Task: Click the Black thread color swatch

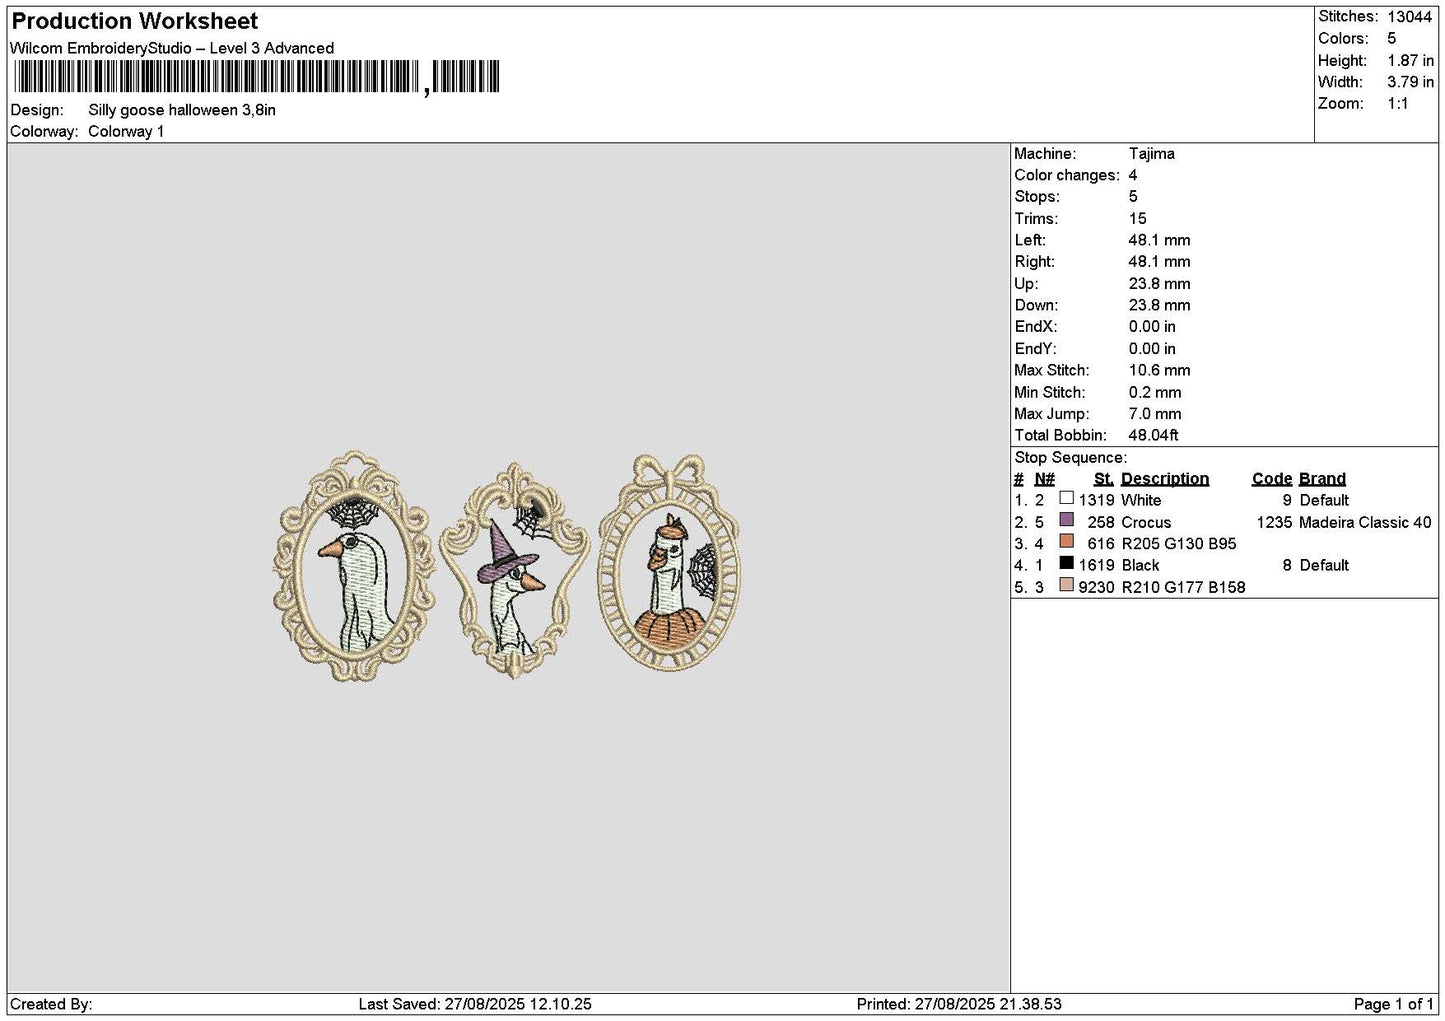Action: [1066, 563]
